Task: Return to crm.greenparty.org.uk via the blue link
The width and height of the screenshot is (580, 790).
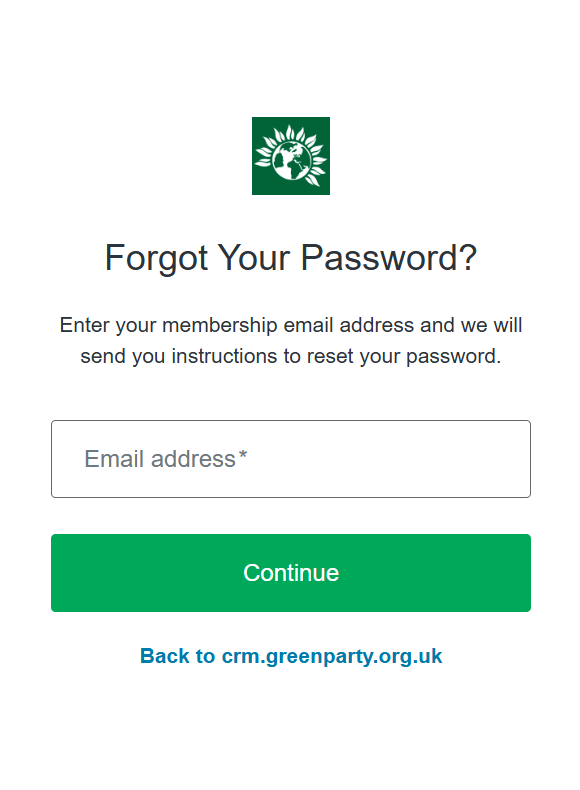Action: coord(291,656)
